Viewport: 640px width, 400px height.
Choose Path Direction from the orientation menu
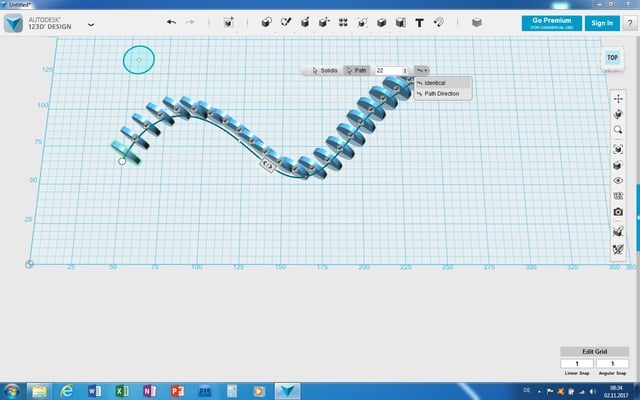(x=441, y=93)
